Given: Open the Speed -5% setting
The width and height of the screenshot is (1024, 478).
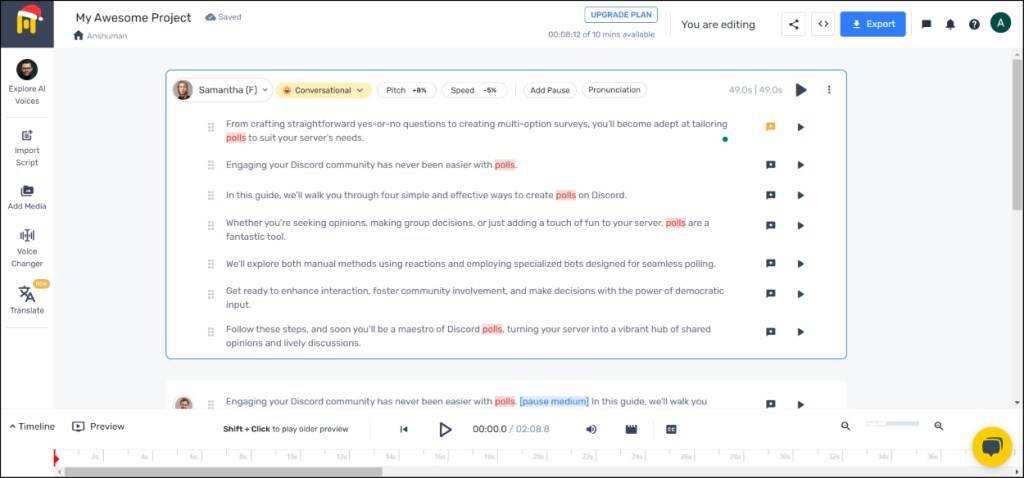Looking at the screenshot, I should (474, 90).
